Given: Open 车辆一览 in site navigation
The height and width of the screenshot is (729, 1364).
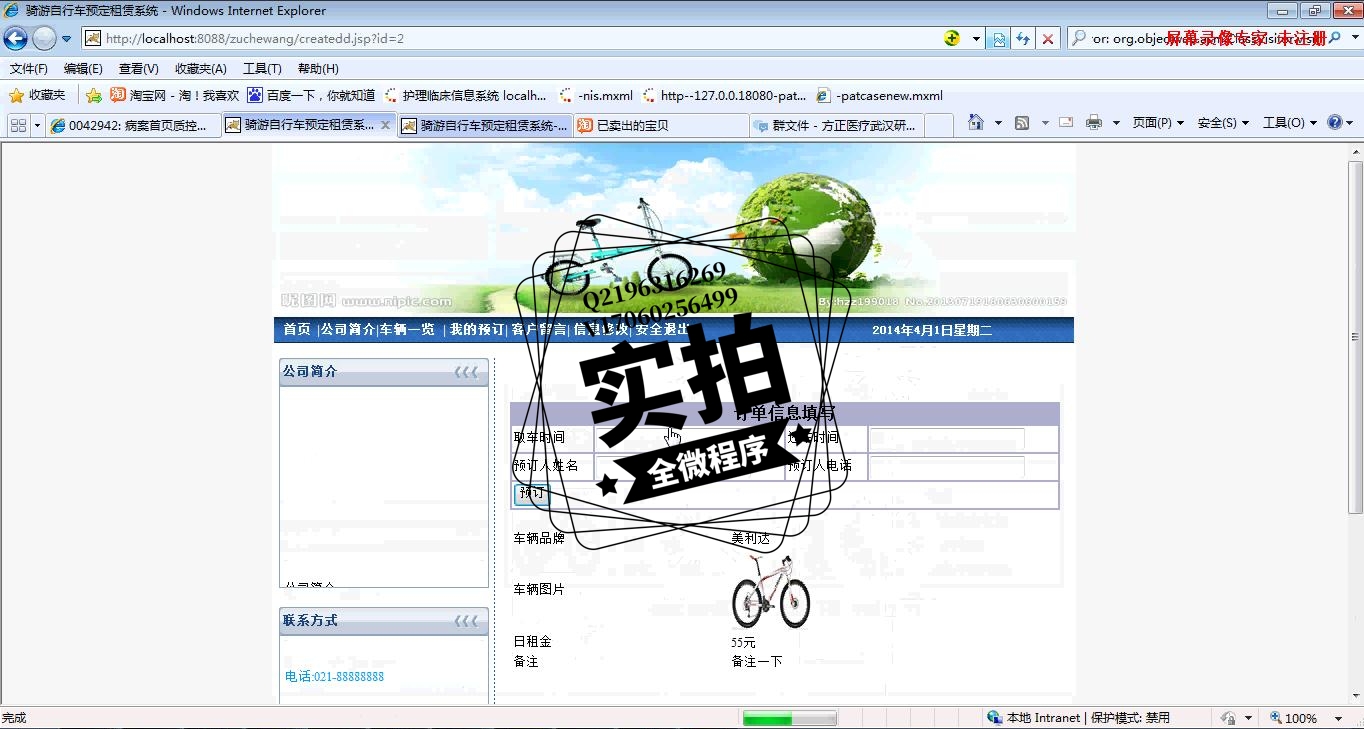Looking at the screenshot, I should (x=407, y=330).
